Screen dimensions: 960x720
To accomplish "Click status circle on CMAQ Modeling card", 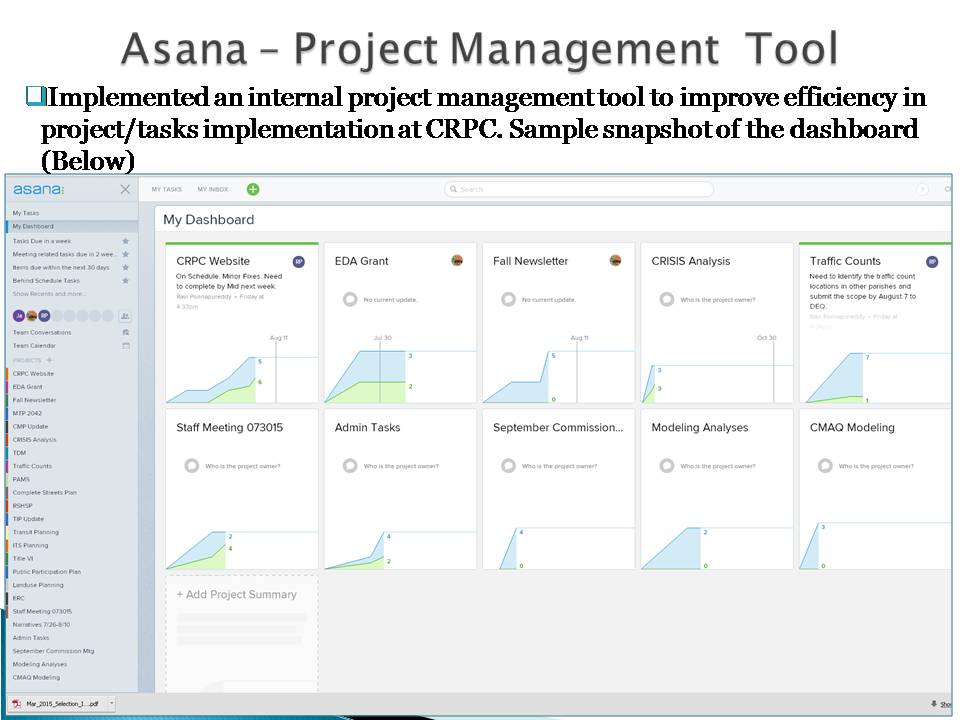I will 825,466.
